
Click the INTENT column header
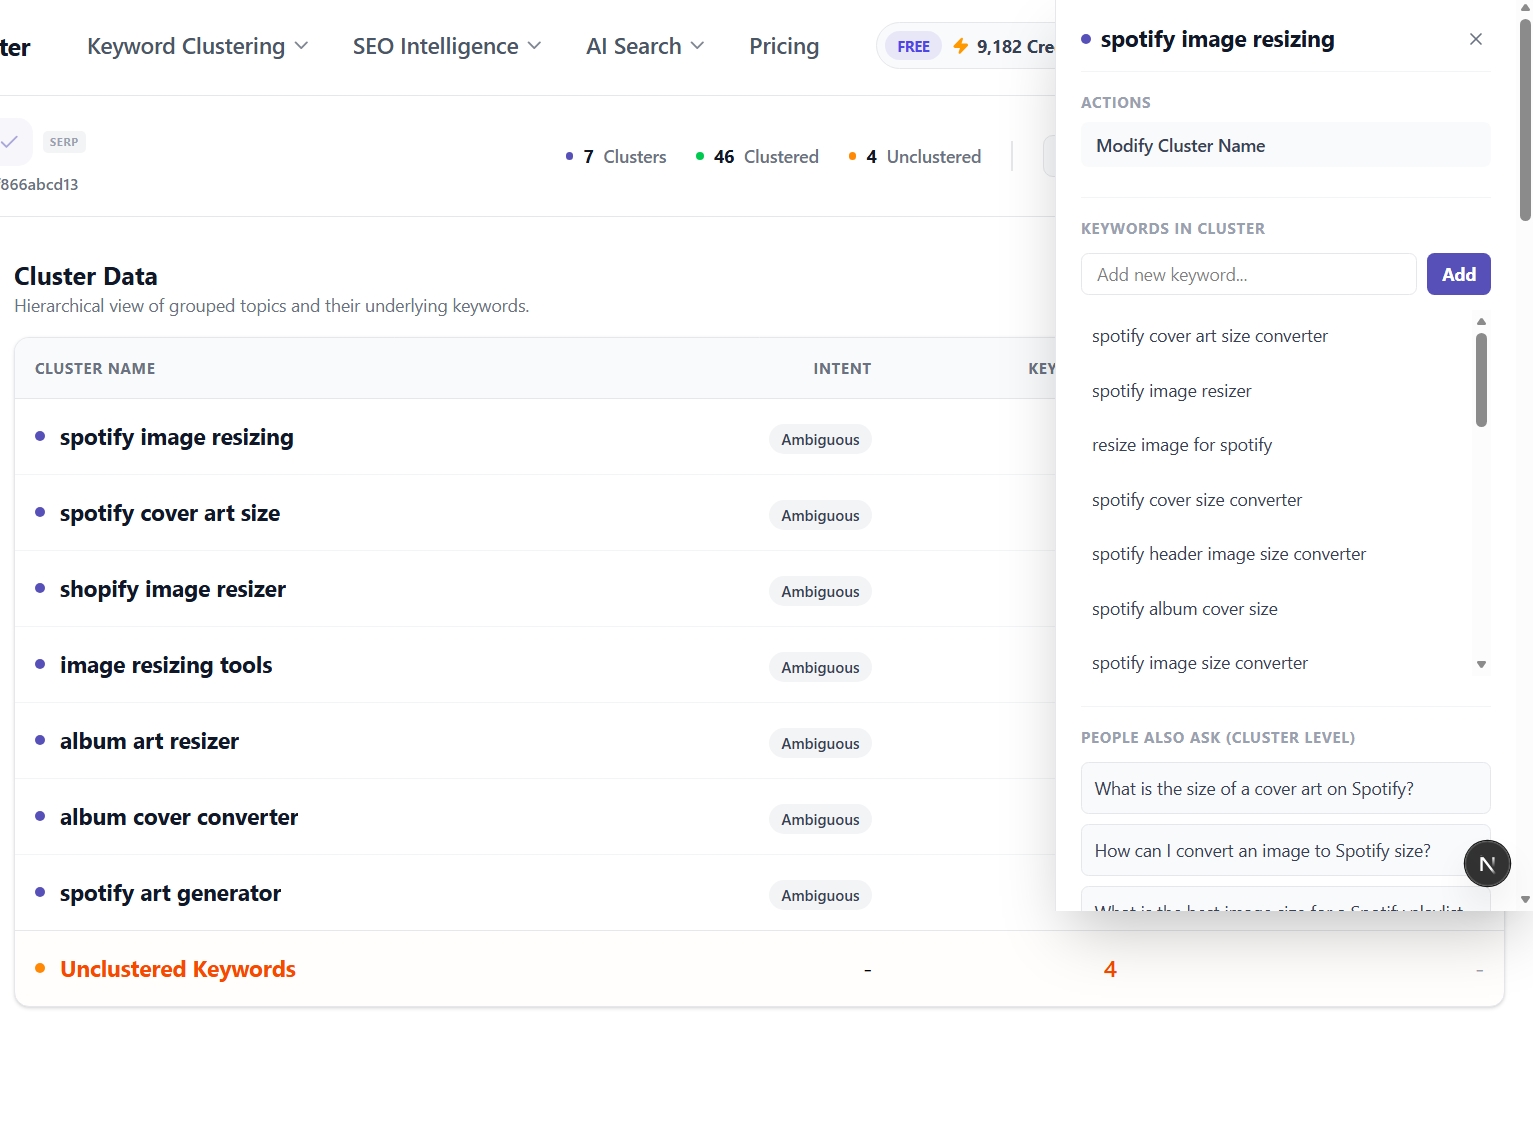tap(842, 369)
